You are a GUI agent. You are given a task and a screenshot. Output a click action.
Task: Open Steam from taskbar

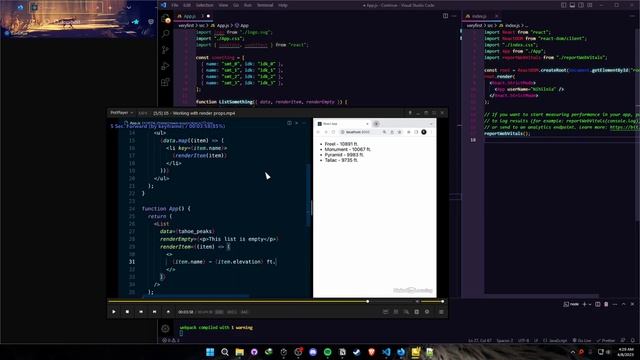357,352
